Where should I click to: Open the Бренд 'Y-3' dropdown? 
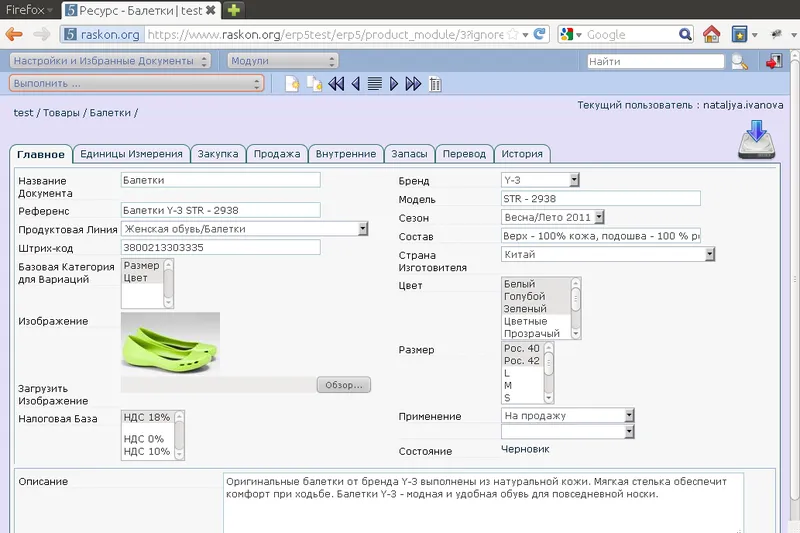coord(540,180)
